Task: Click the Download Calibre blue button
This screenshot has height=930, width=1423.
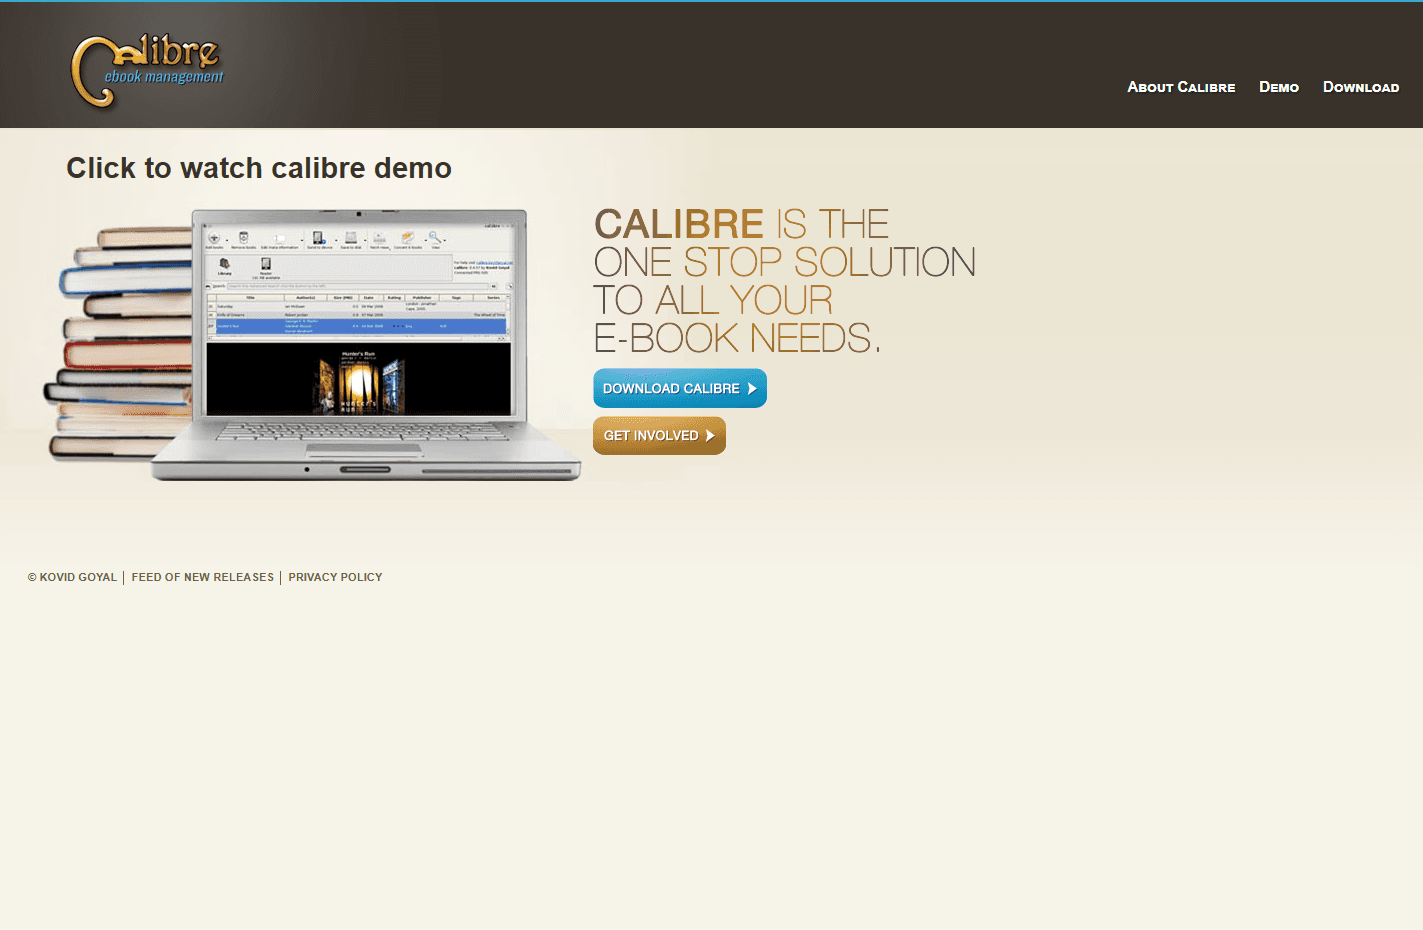Action: click(680, 388)
